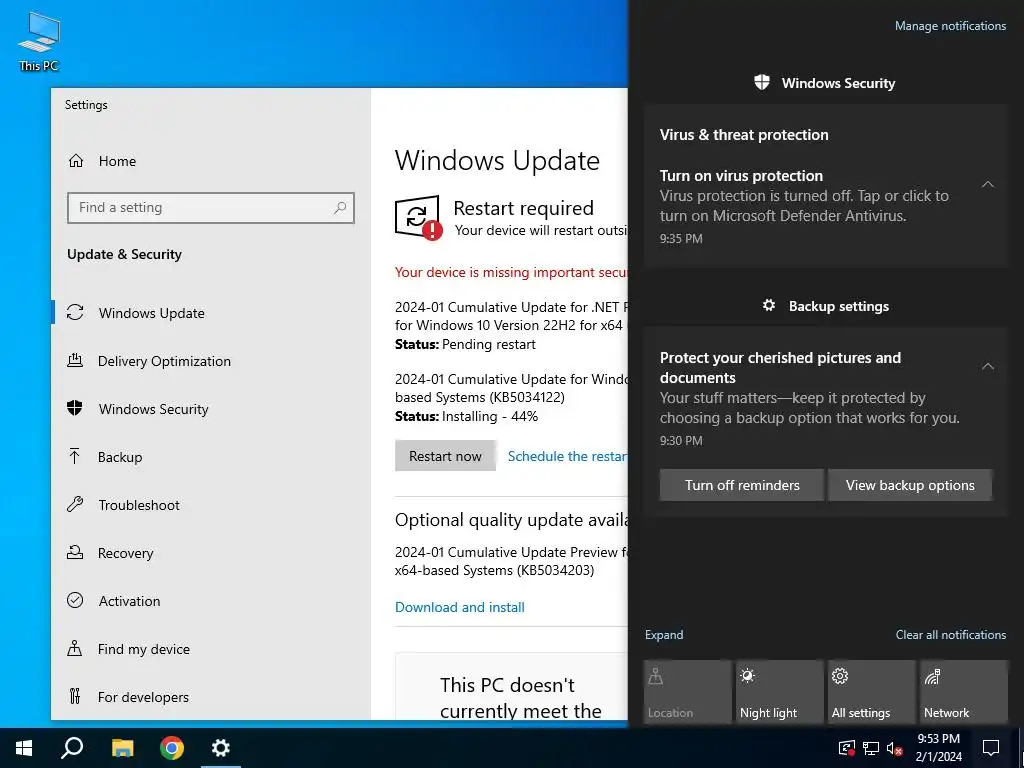
Task: Click the For developers tools icon
Action: point(74,696)
